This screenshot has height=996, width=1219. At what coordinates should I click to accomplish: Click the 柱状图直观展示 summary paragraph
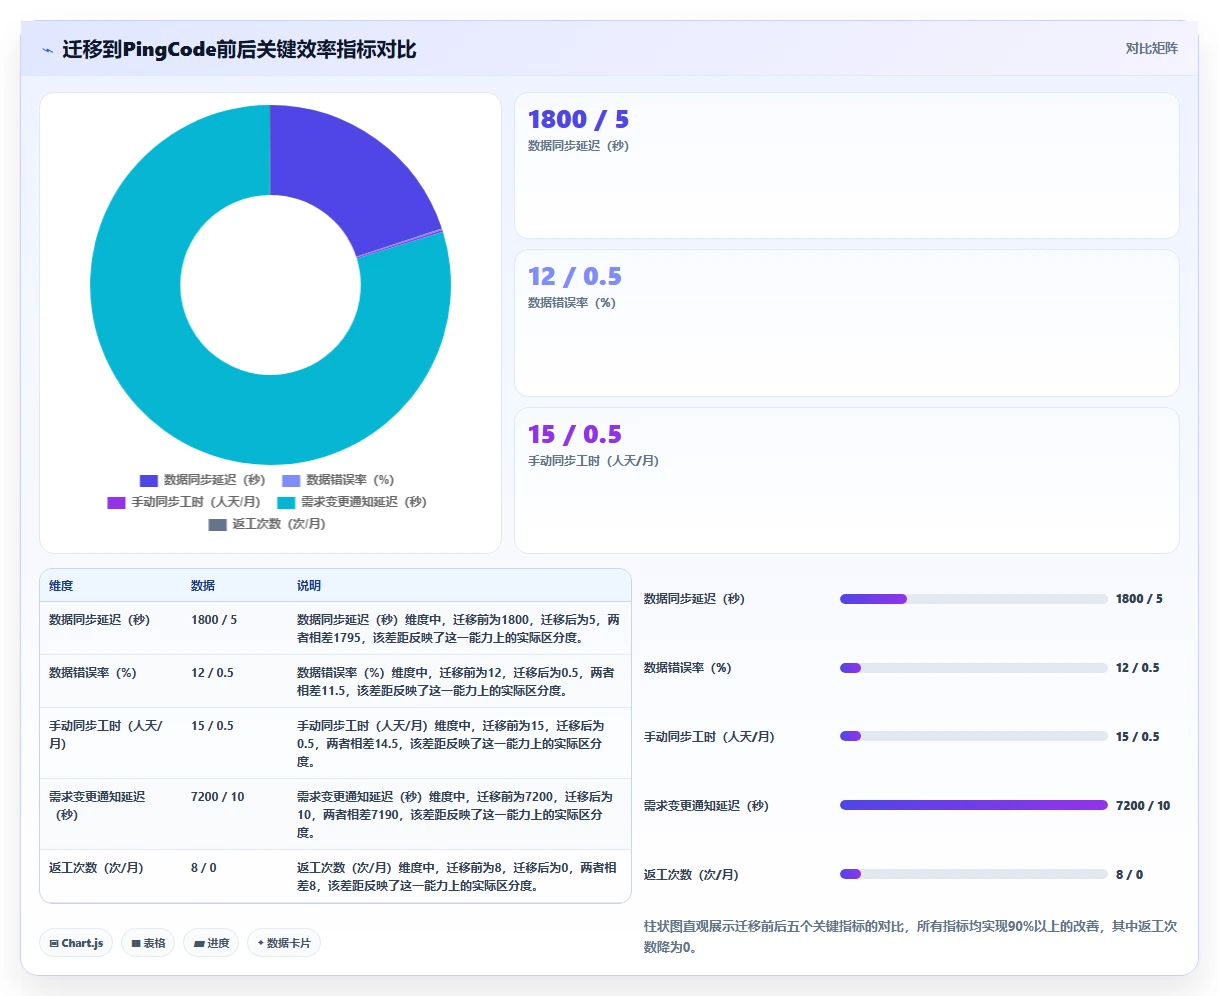[911, 937]
